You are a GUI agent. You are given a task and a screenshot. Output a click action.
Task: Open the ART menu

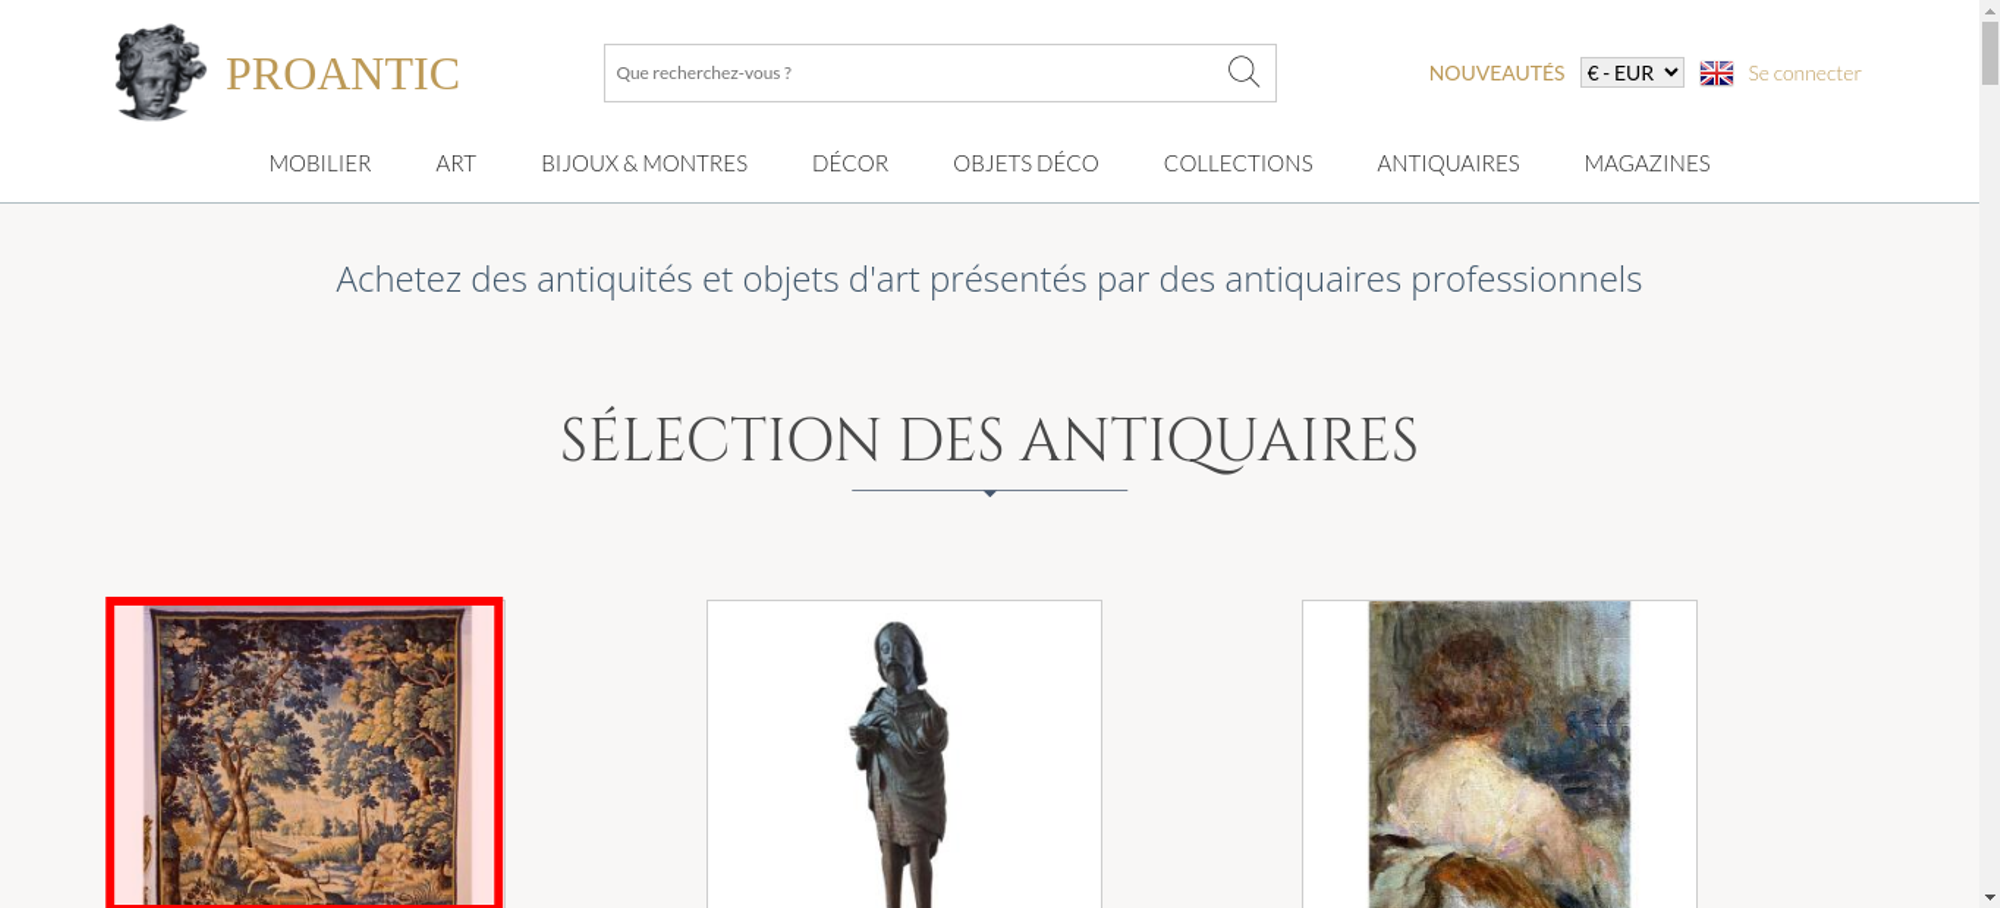point(456,163)
